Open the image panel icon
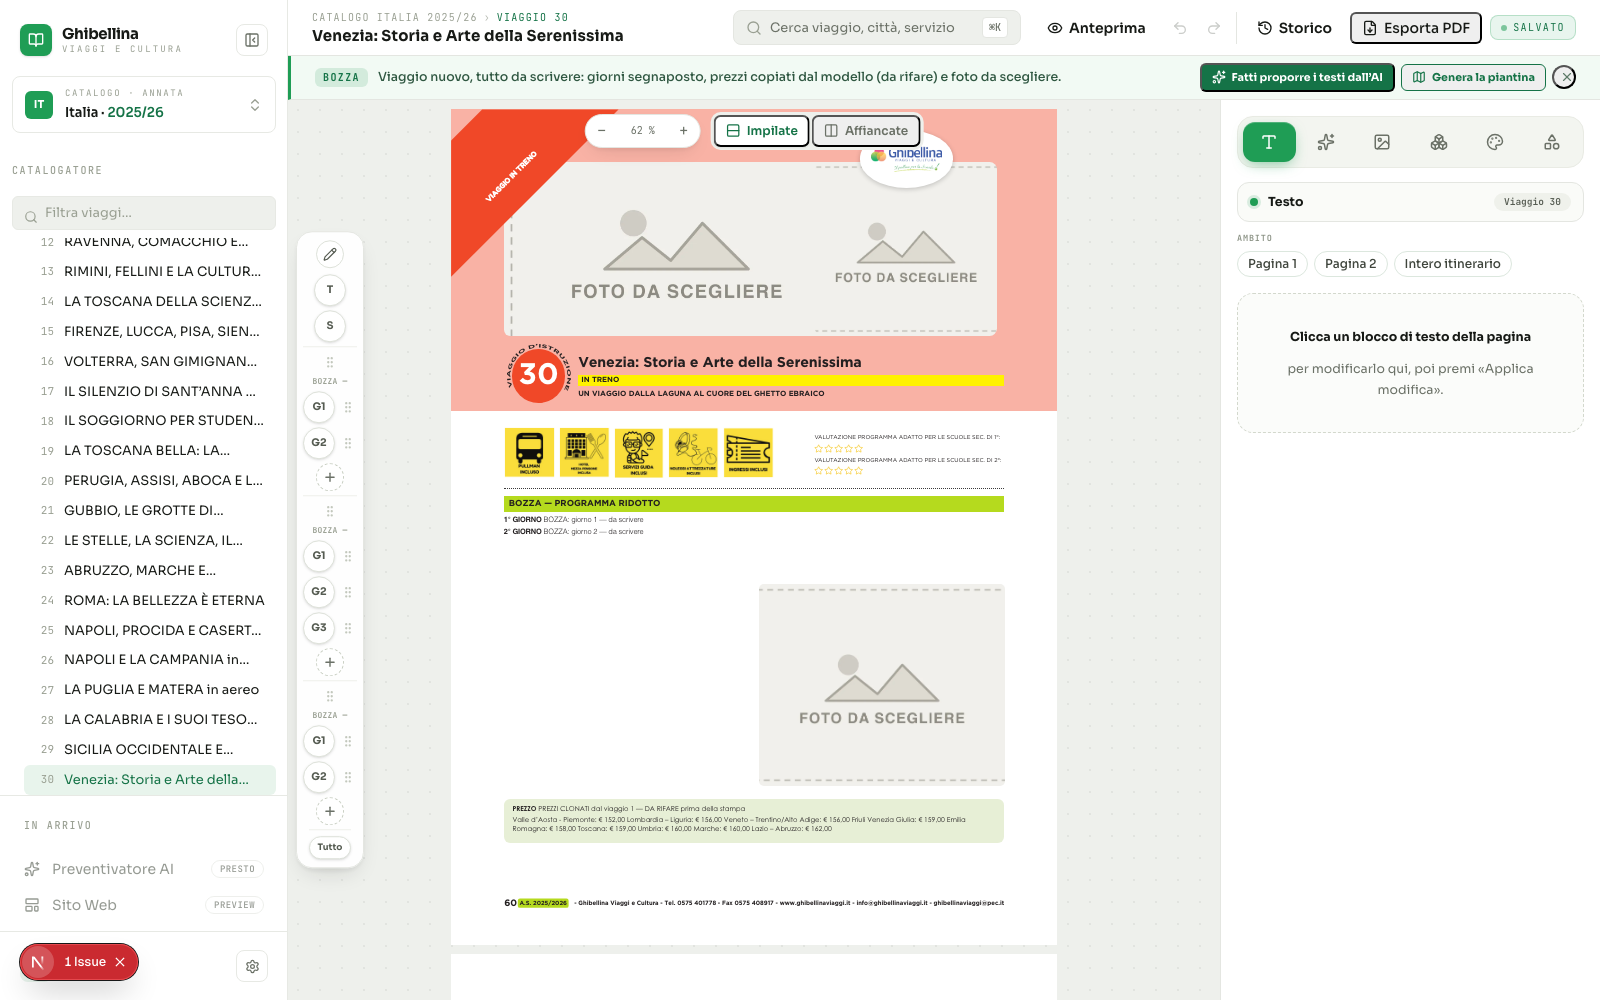This screenshot has height=1000, width=1600. tap(1382, 142)
